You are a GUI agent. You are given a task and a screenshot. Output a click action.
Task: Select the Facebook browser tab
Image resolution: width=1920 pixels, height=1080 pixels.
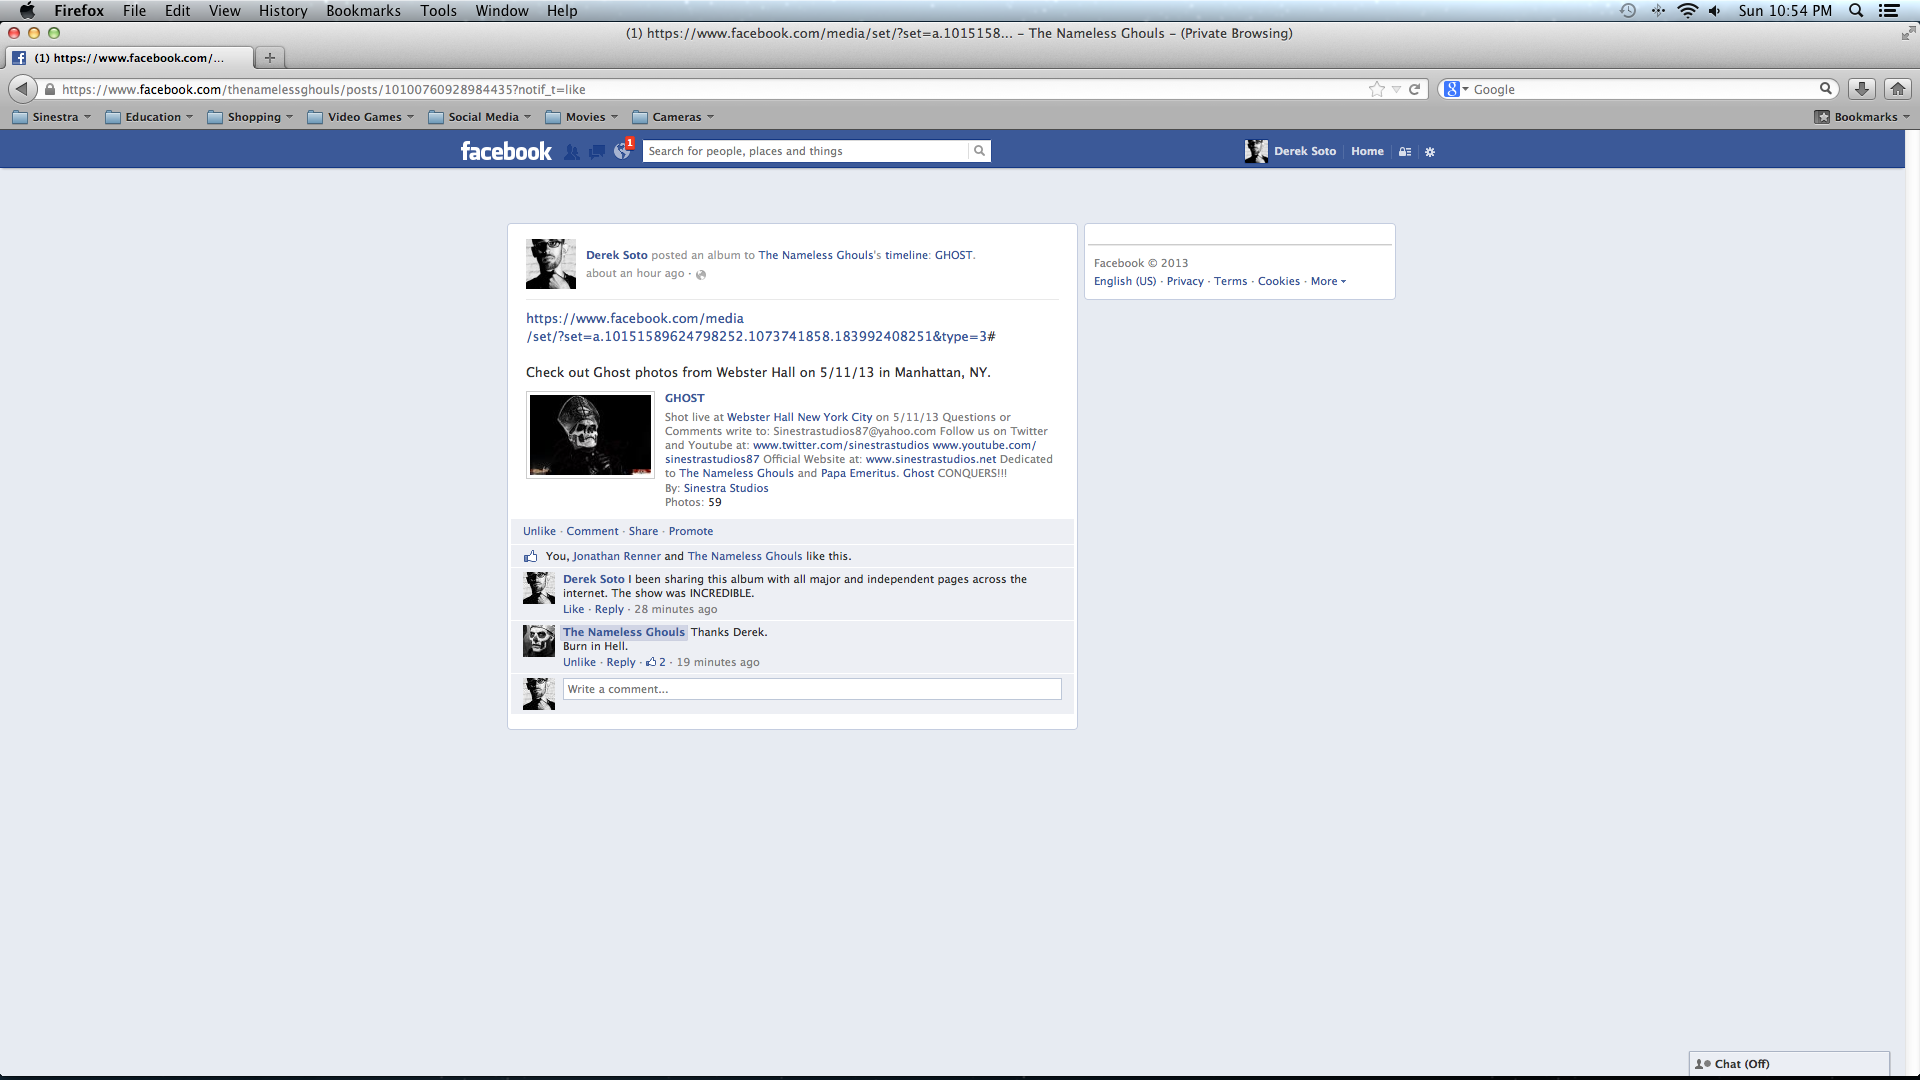[x=130, y=58]
